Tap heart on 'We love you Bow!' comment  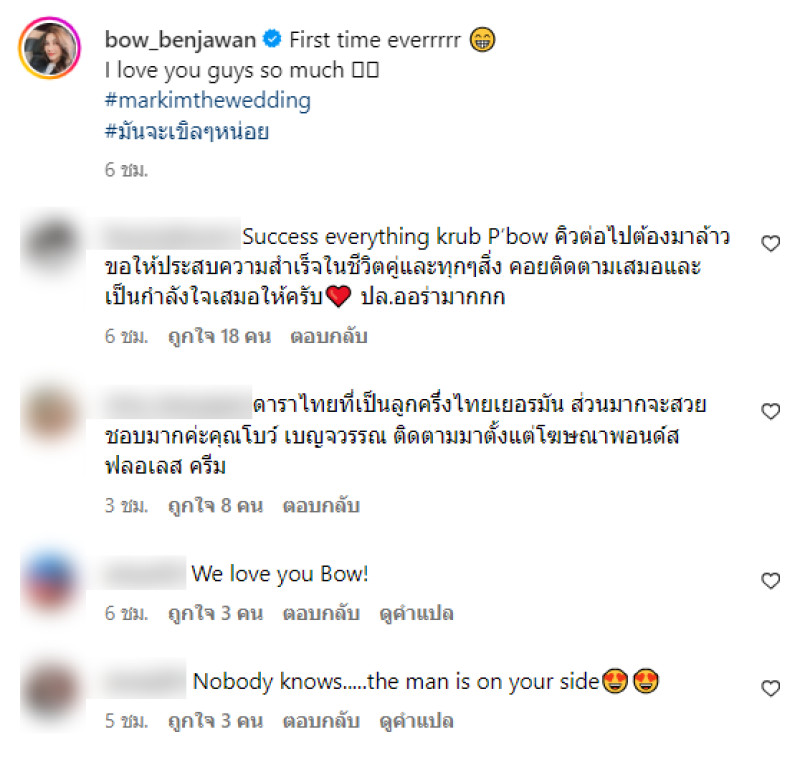(770, 581)
